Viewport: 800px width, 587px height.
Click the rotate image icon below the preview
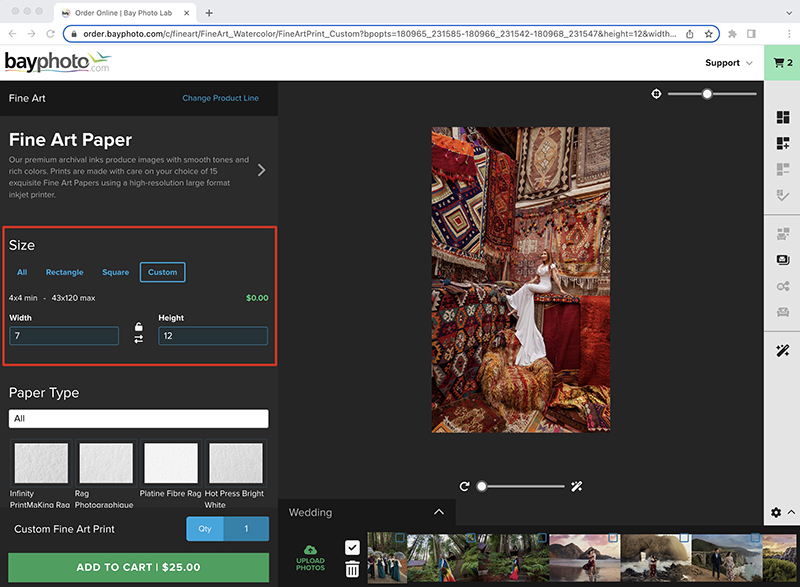464,487
